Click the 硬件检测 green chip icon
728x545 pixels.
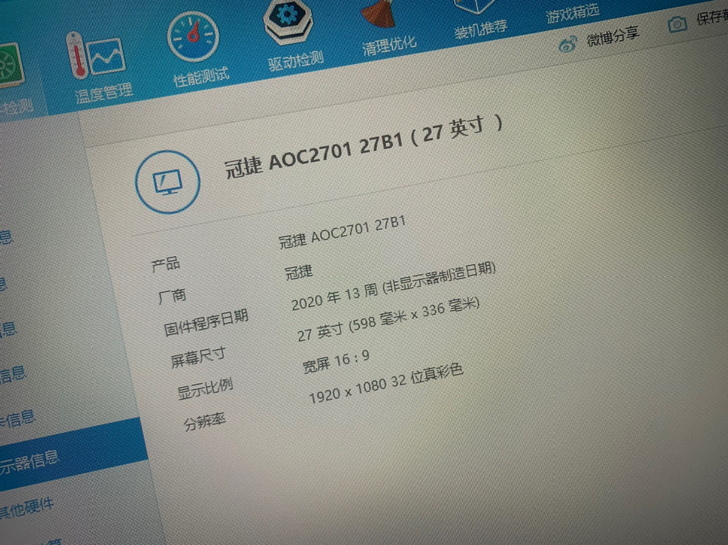(10, 65)
